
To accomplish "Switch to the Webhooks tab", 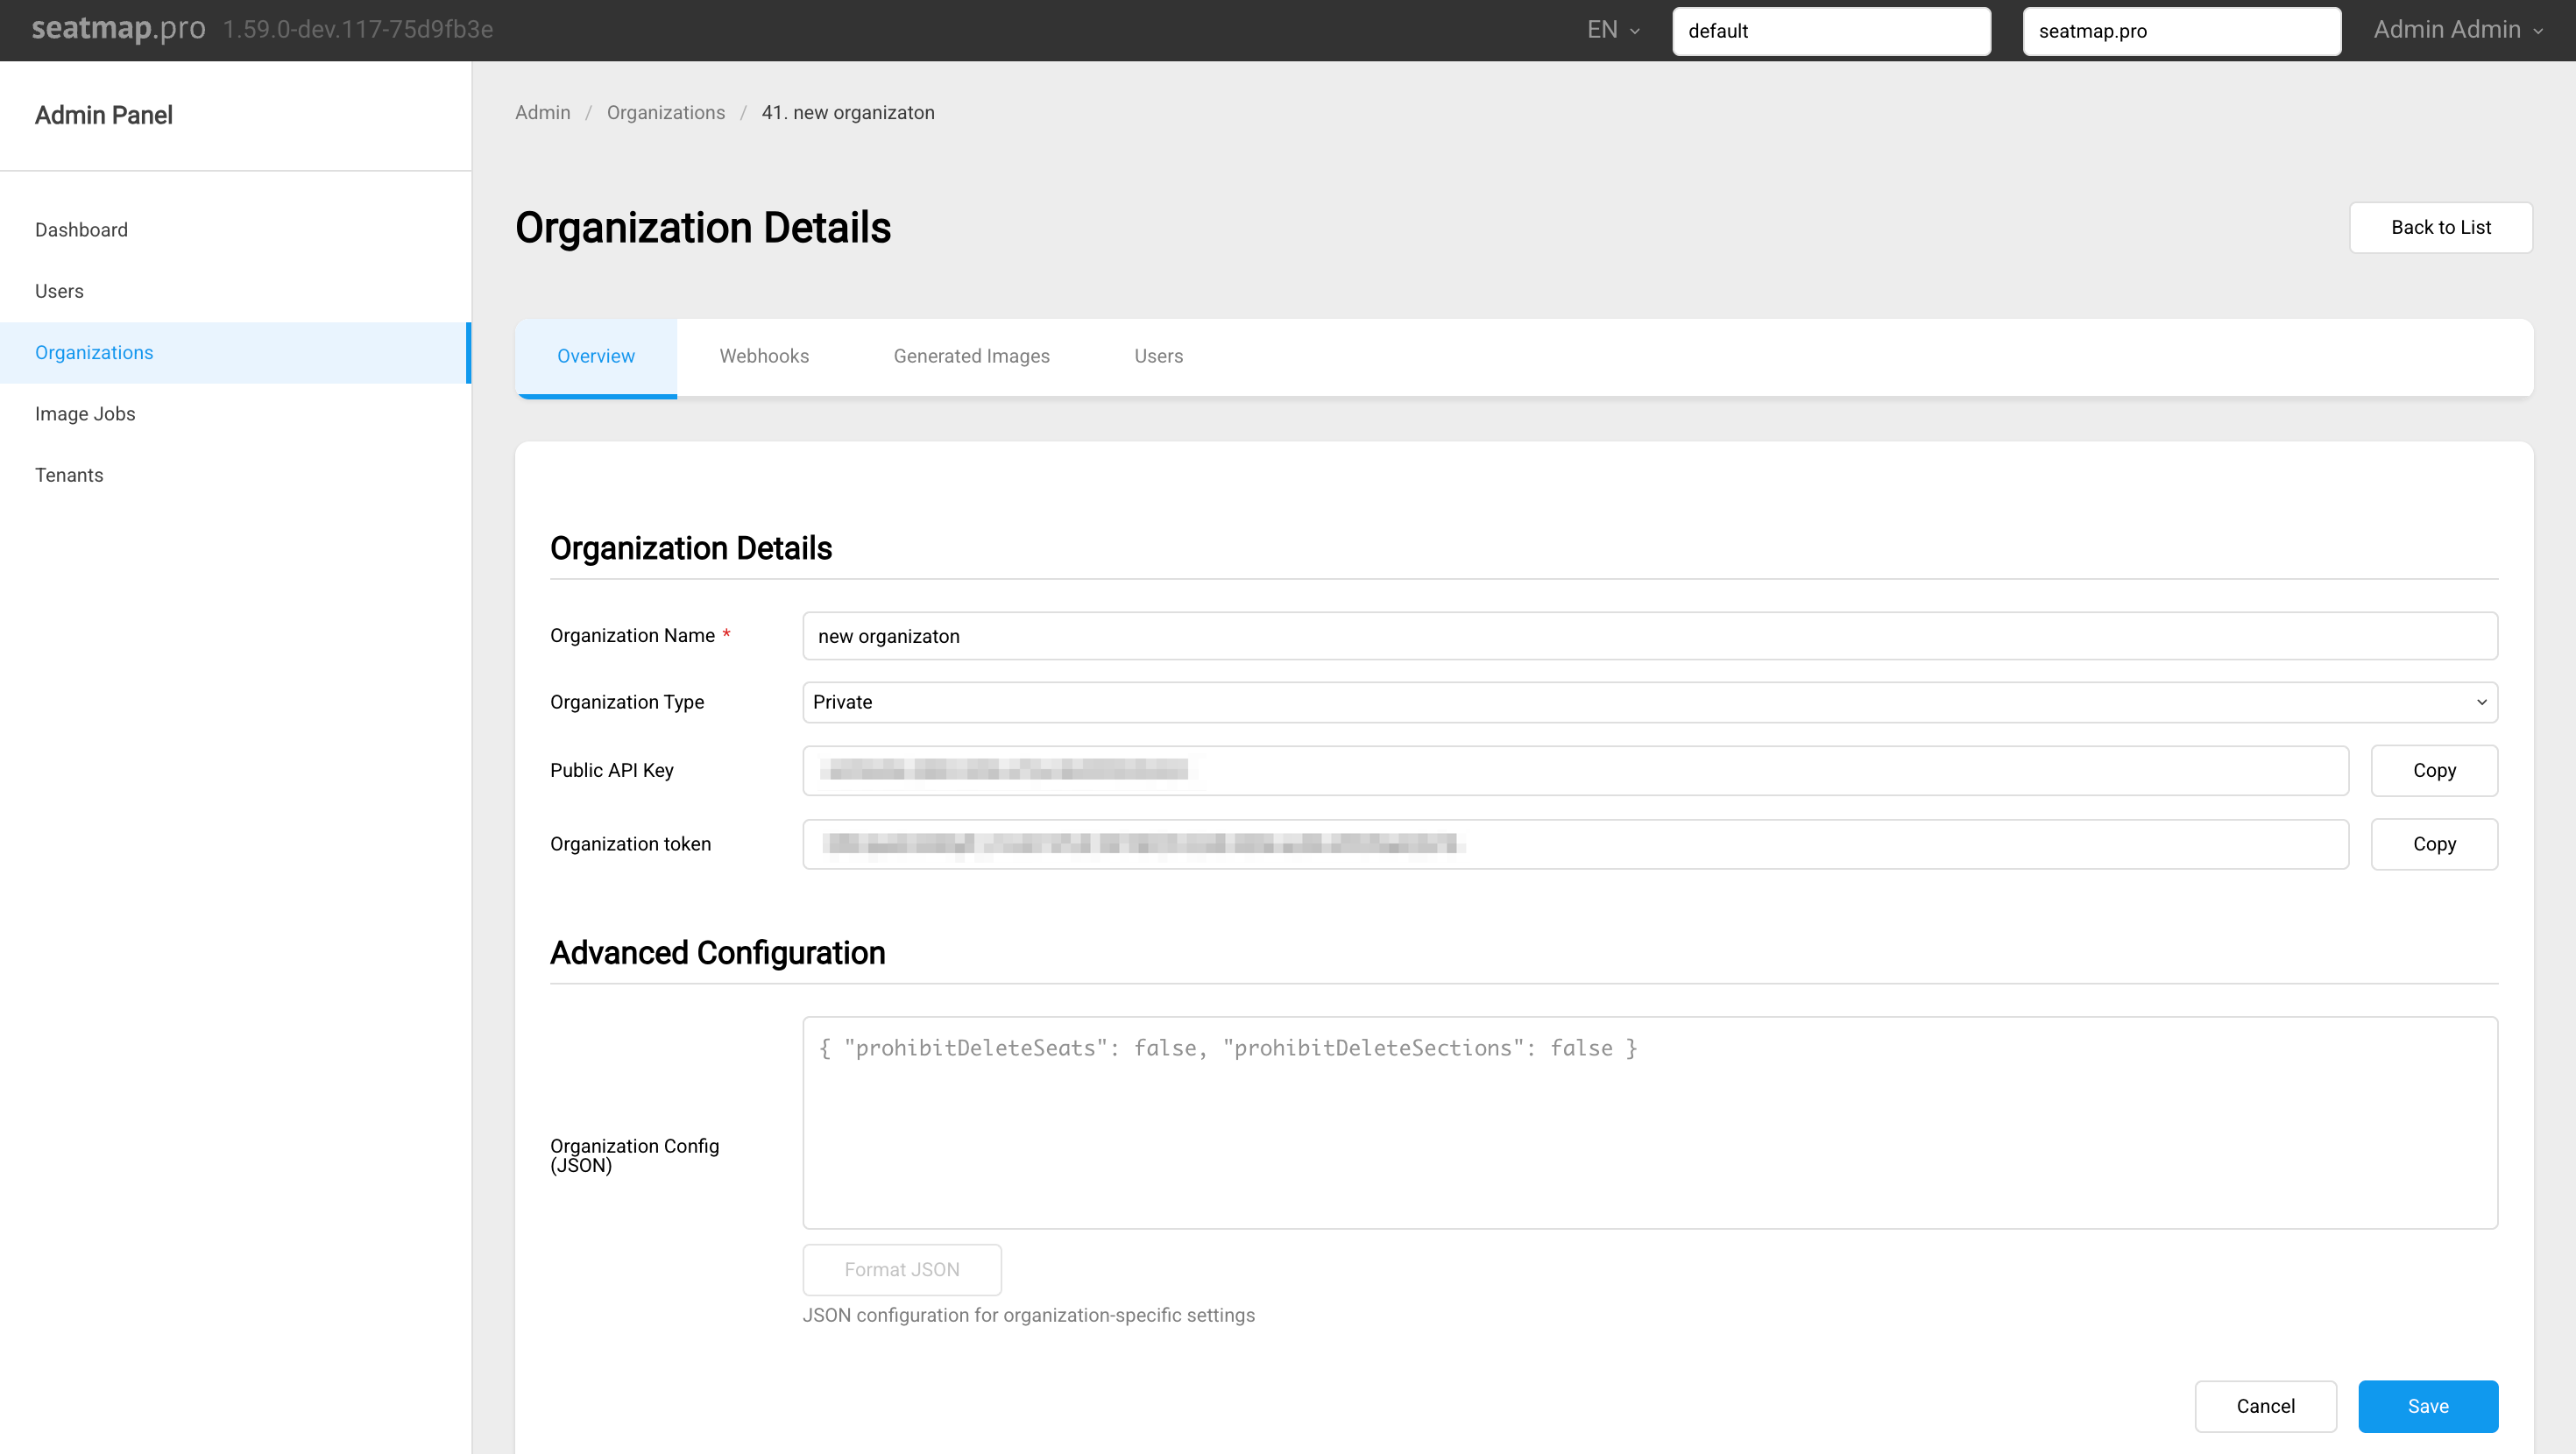I will pos(764,356).
